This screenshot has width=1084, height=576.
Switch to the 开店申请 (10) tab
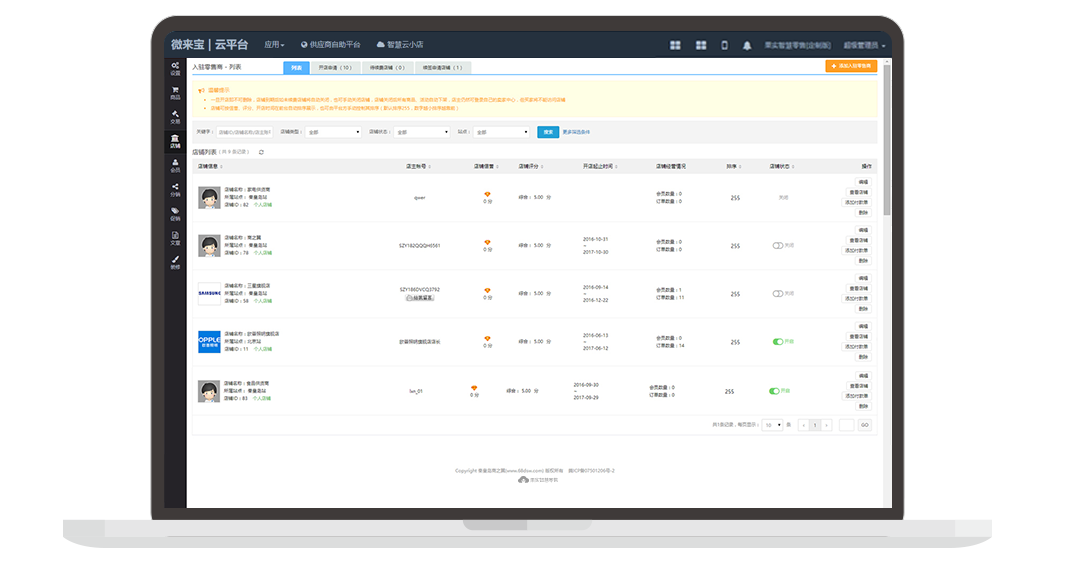(x=335, y=68)
